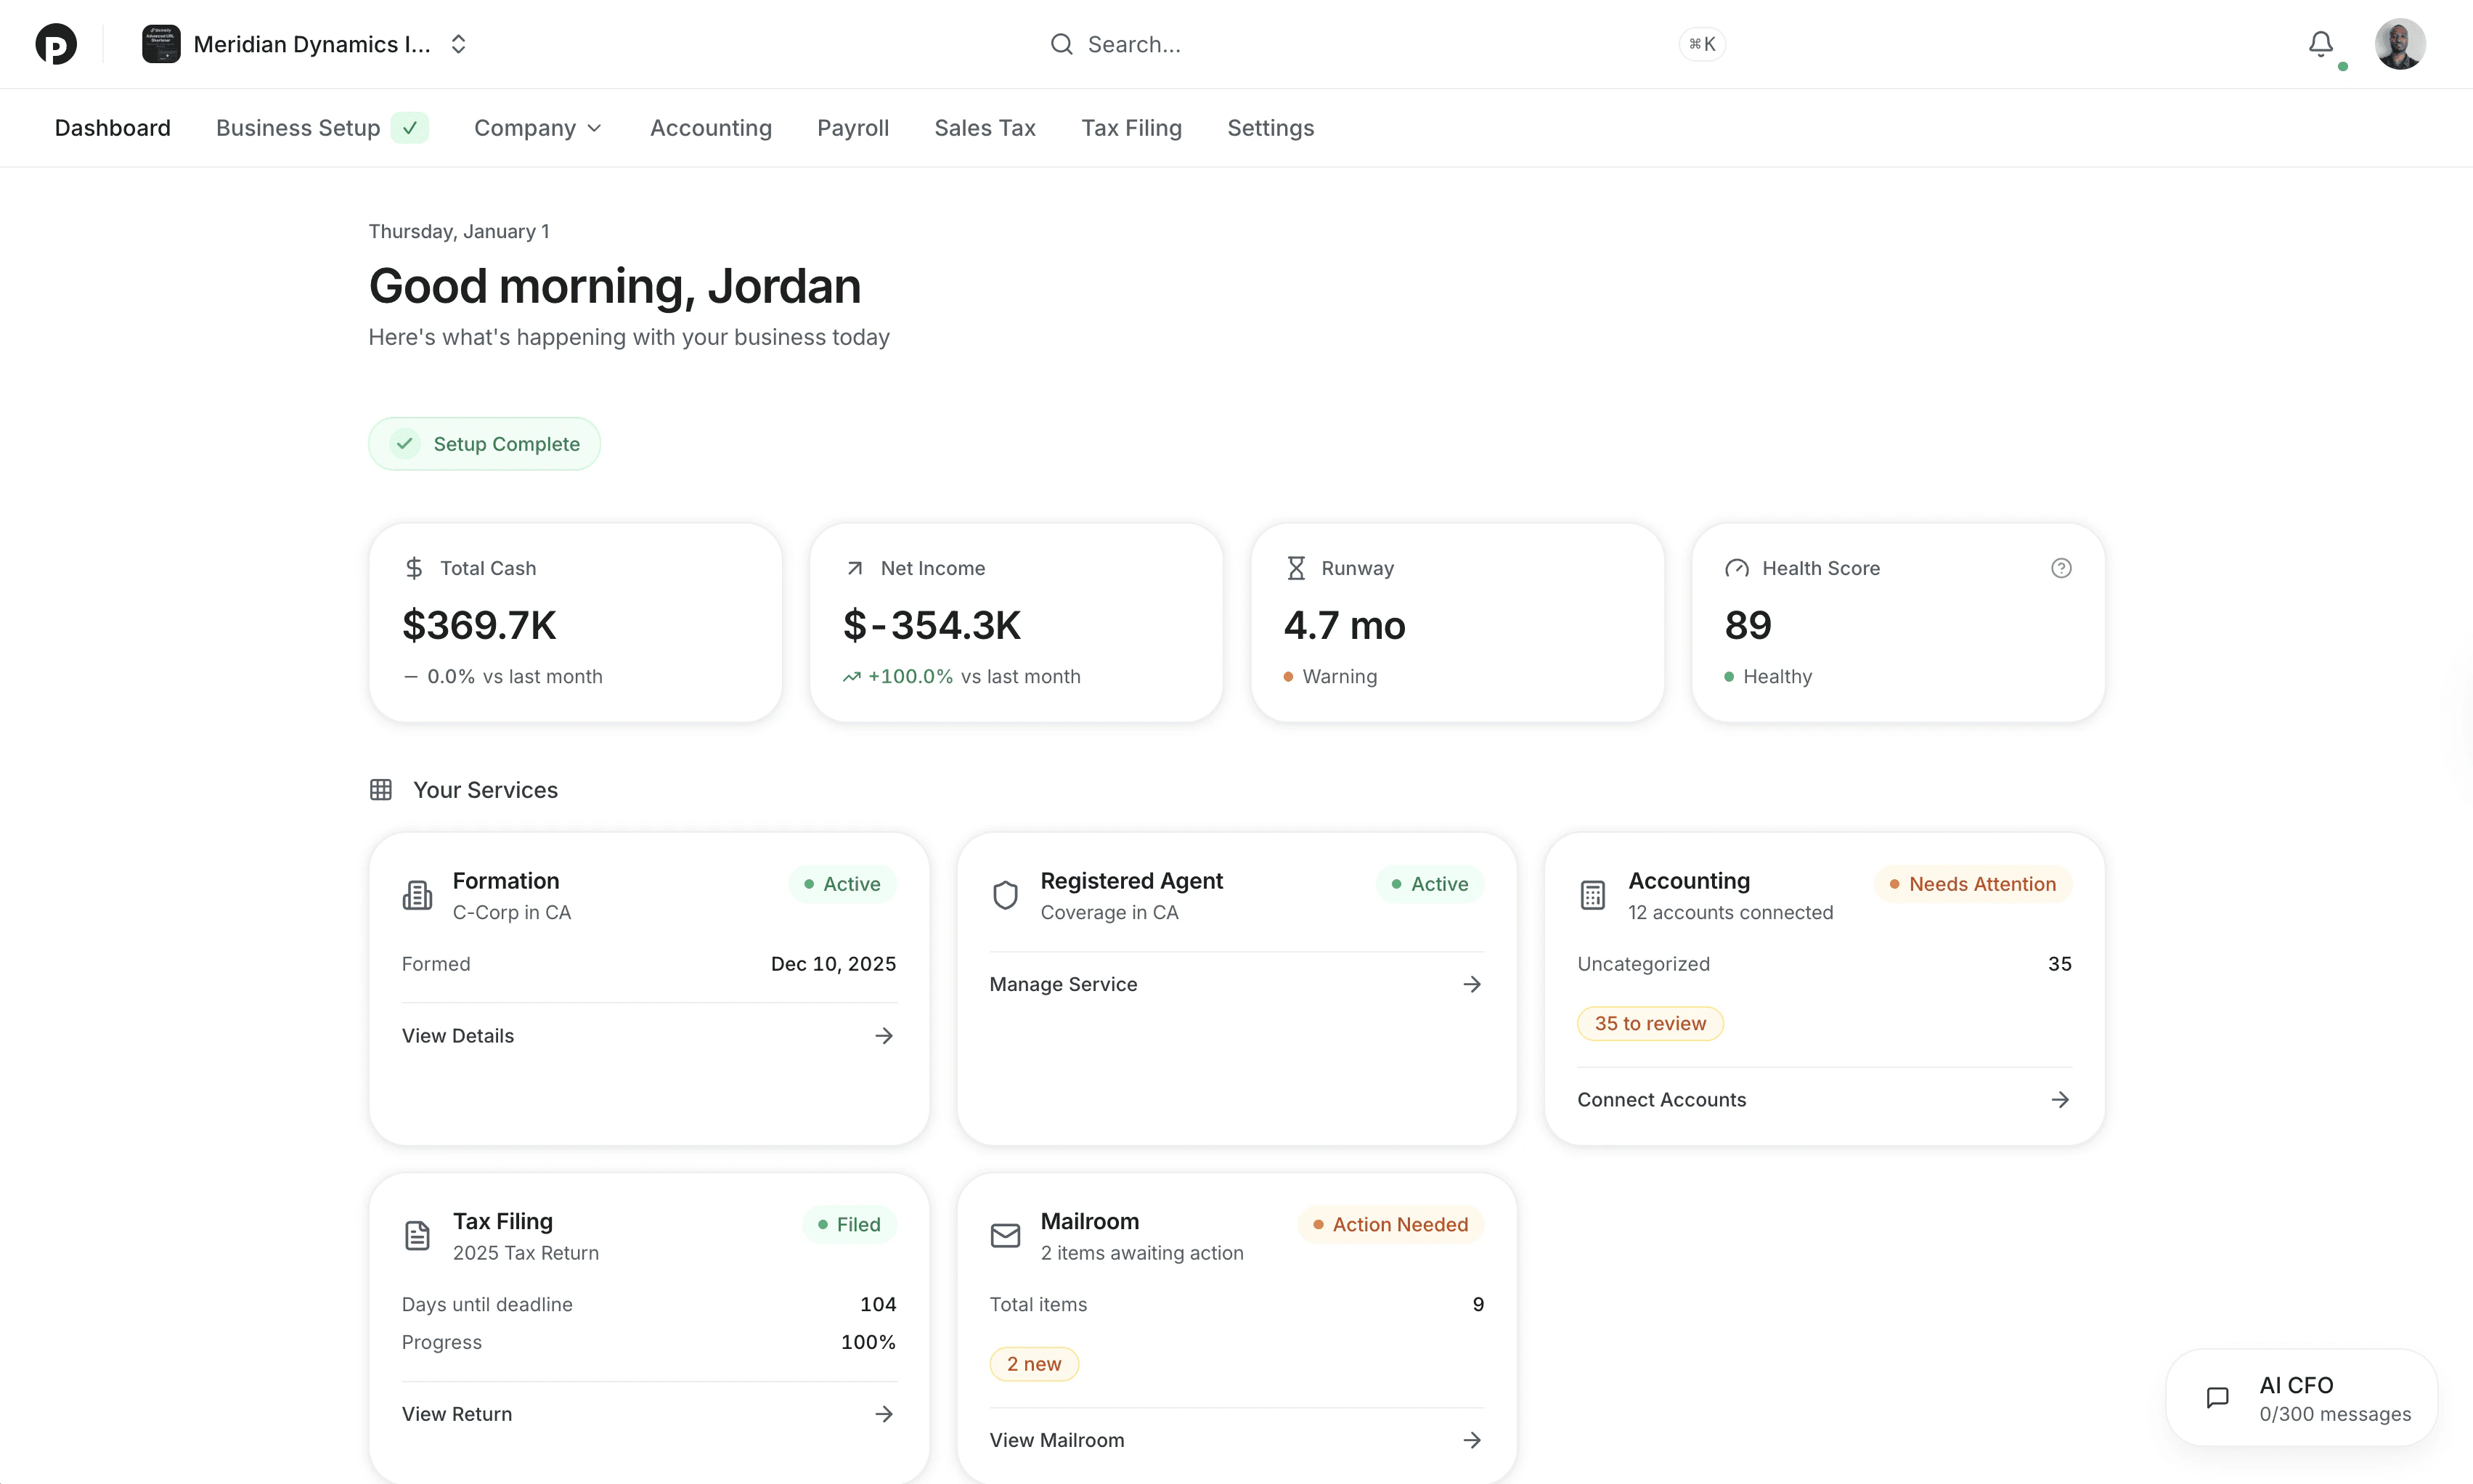Click Manage Service for Registered Agent
This screenshot has height=1484, width=2473.
1063,984
